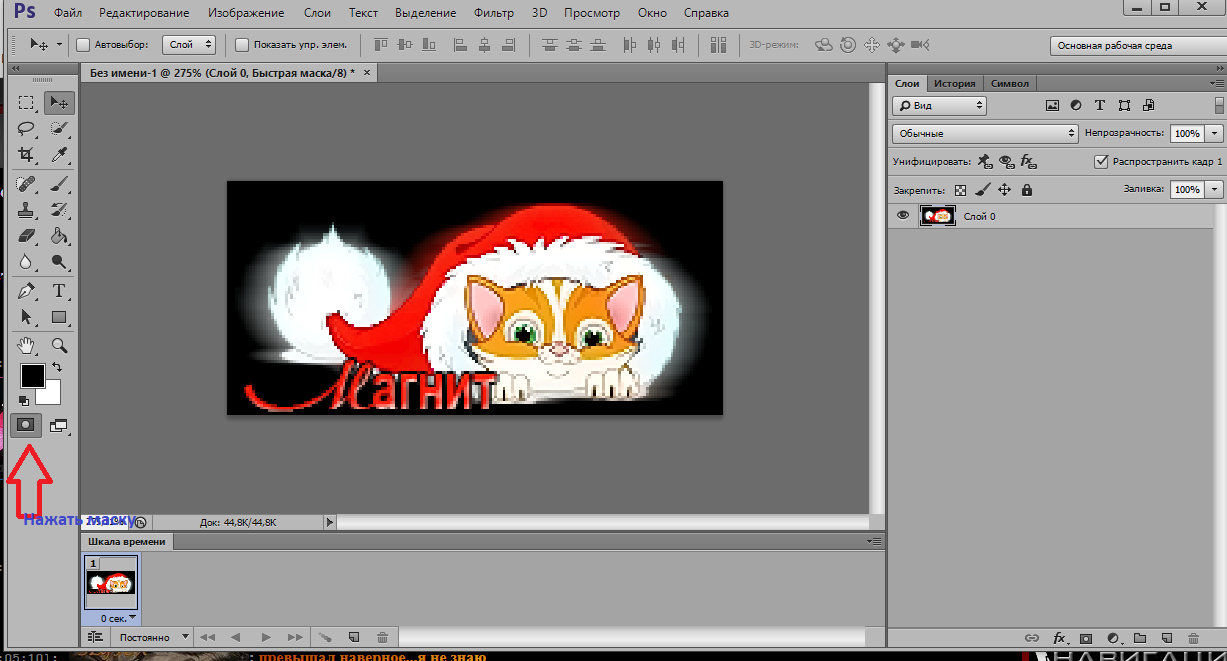Select the Hand tool
The height and width of the screenshot is (661, 1227).
click(x=26, y=346)
